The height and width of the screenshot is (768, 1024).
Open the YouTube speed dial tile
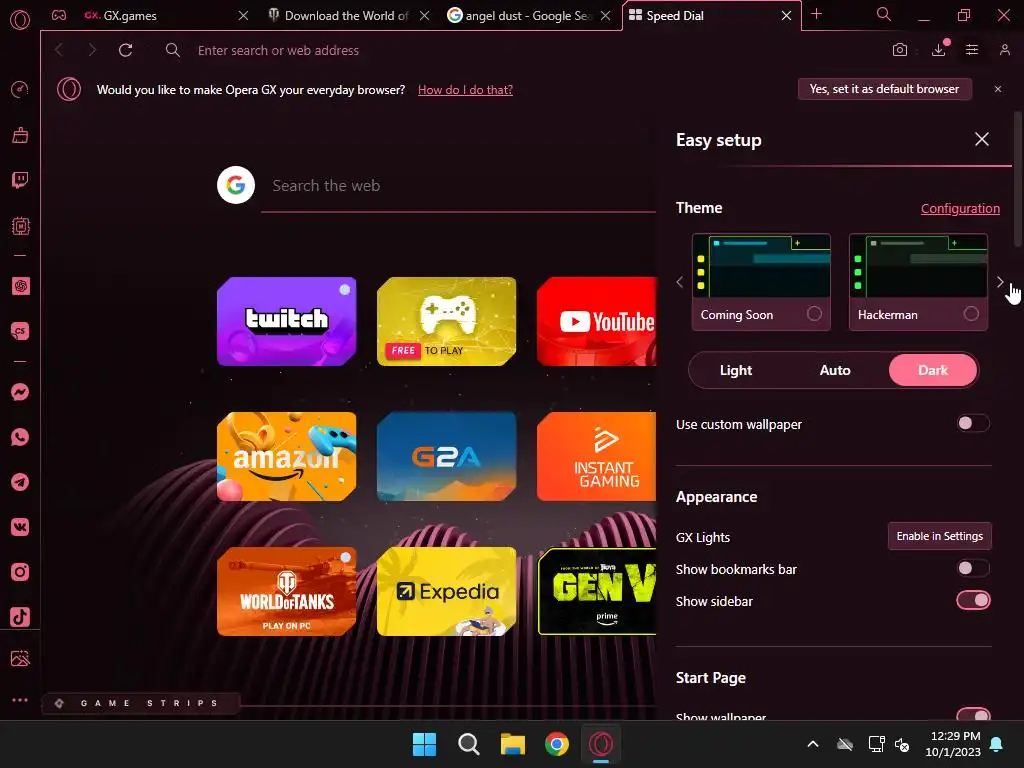point(596,321)
